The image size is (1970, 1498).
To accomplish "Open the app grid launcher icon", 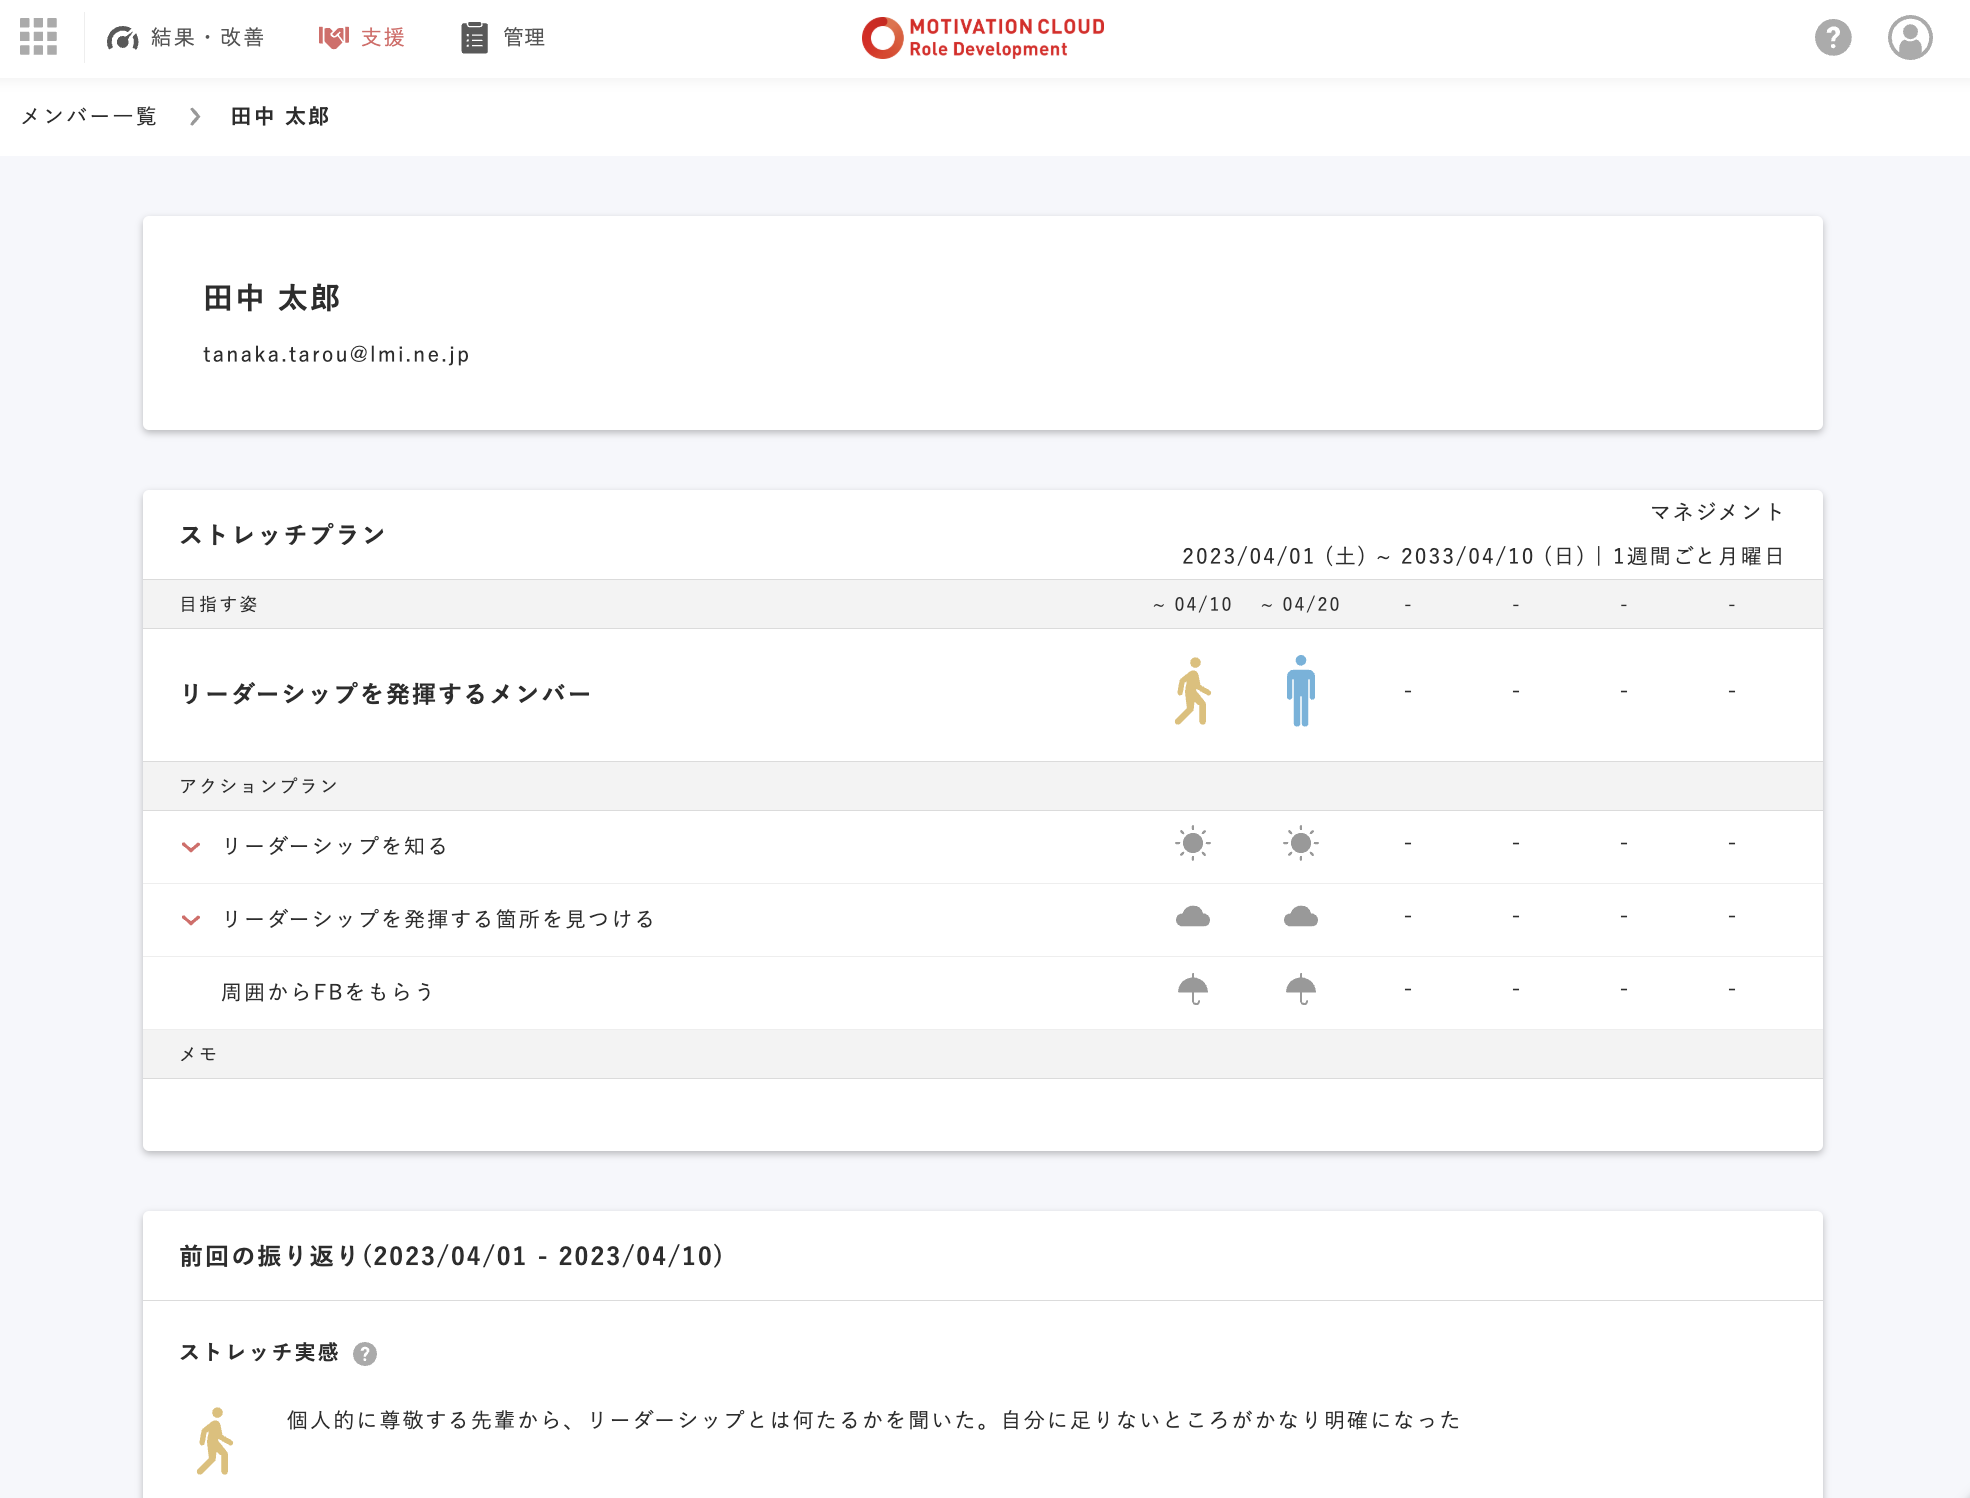I will click(38, 37).
